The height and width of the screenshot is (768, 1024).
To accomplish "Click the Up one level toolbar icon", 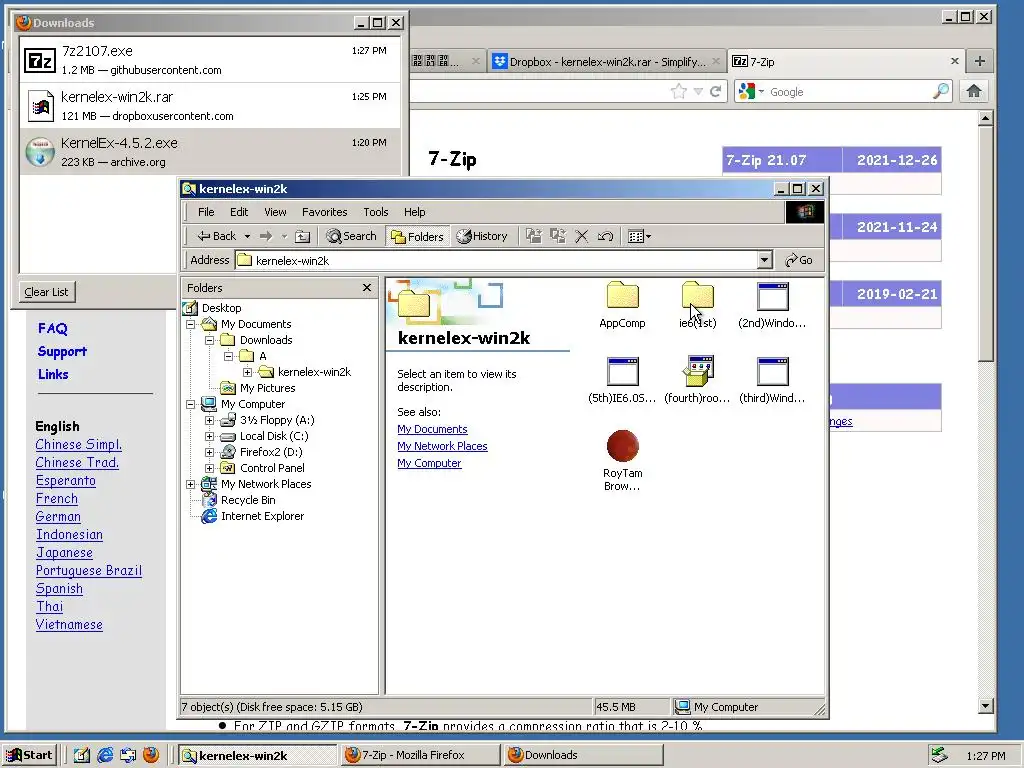I will pyautogui.click(x=302, y=236).
